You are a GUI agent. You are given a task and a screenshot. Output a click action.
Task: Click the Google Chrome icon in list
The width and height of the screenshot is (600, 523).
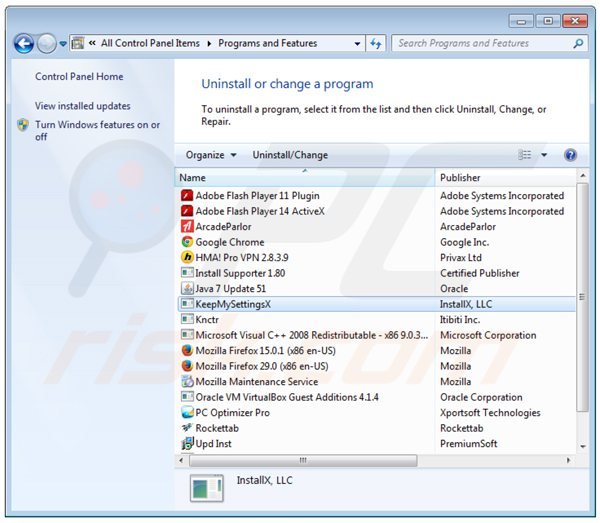(x=187, y=242)
